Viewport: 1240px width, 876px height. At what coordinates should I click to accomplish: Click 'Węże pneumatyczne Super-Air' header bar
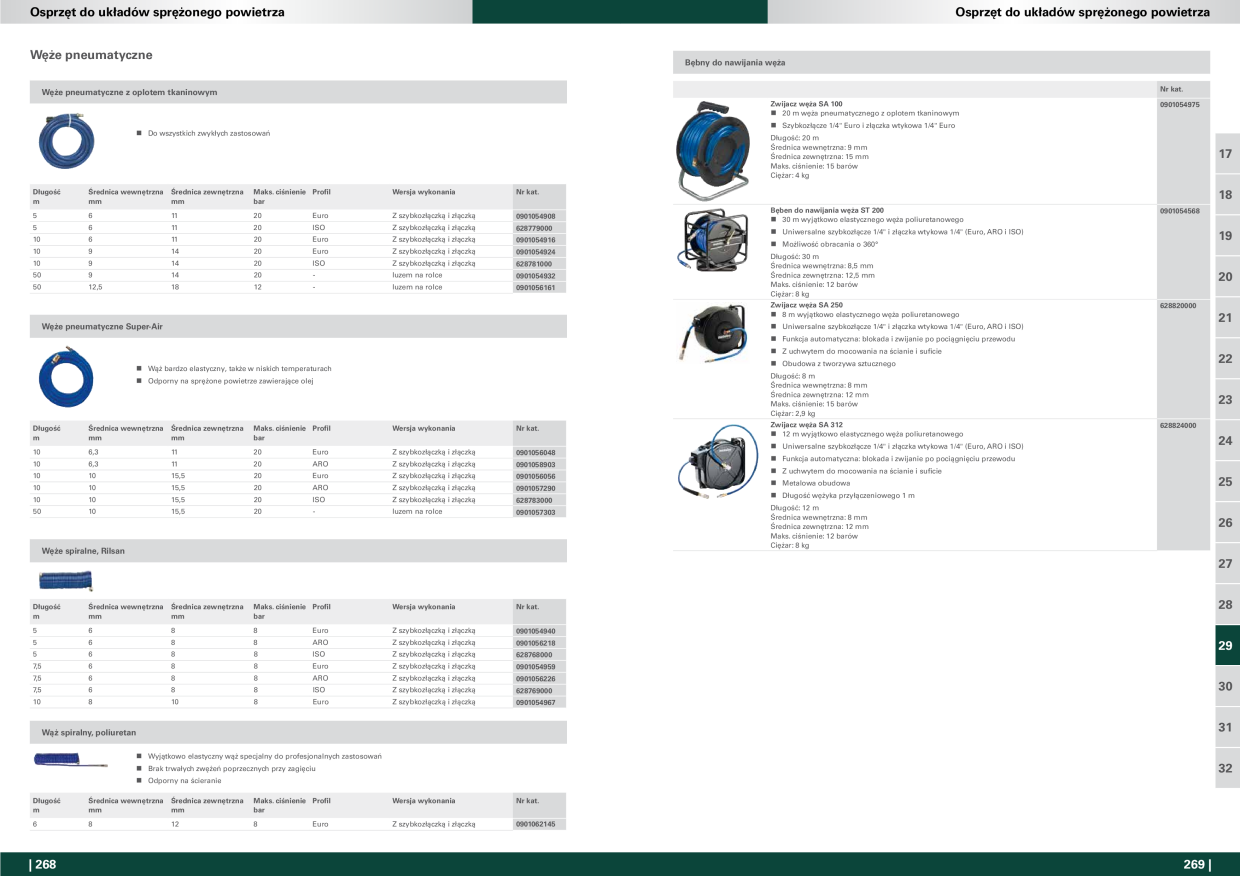click(x=298, y=327)
